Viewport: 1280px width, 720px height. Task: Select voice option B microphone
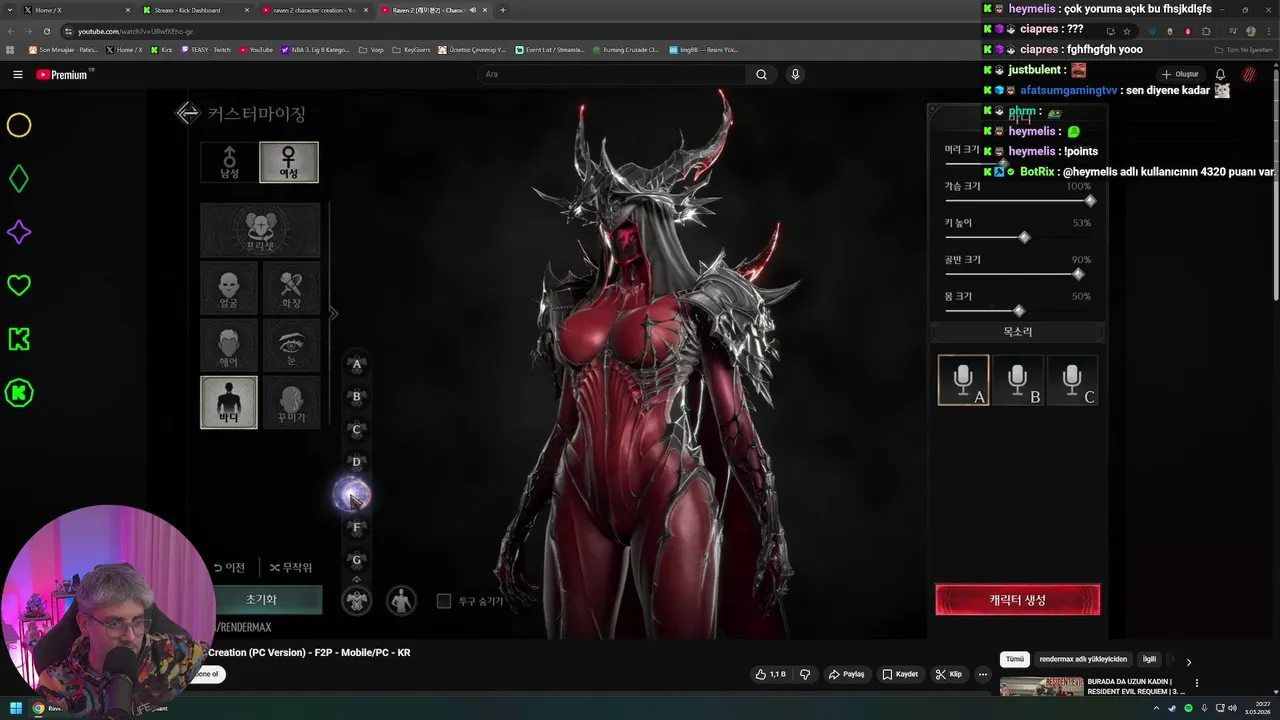[x=1018, y=380]
